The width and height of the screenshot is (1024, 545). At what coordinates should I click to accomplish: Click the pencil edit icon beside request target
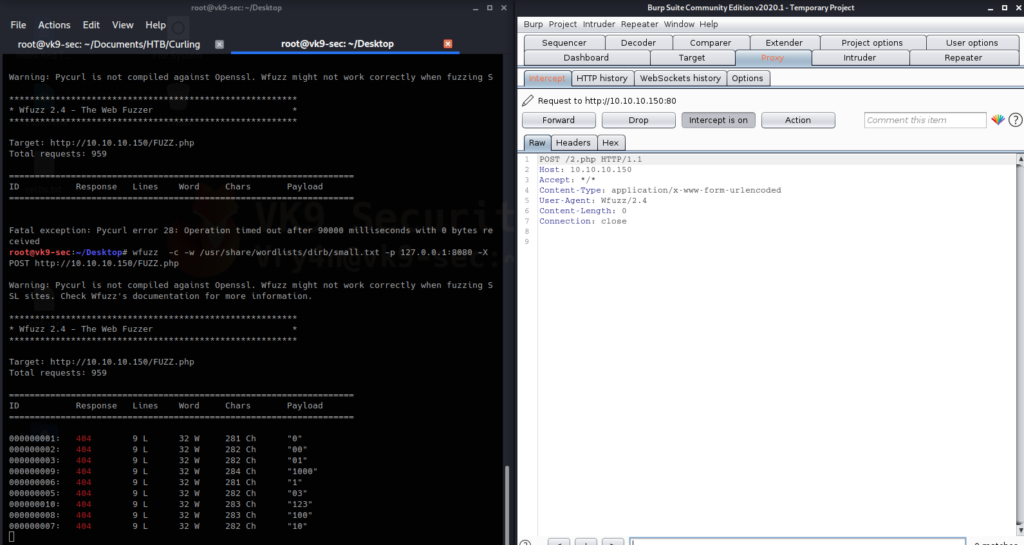point(528,101)
